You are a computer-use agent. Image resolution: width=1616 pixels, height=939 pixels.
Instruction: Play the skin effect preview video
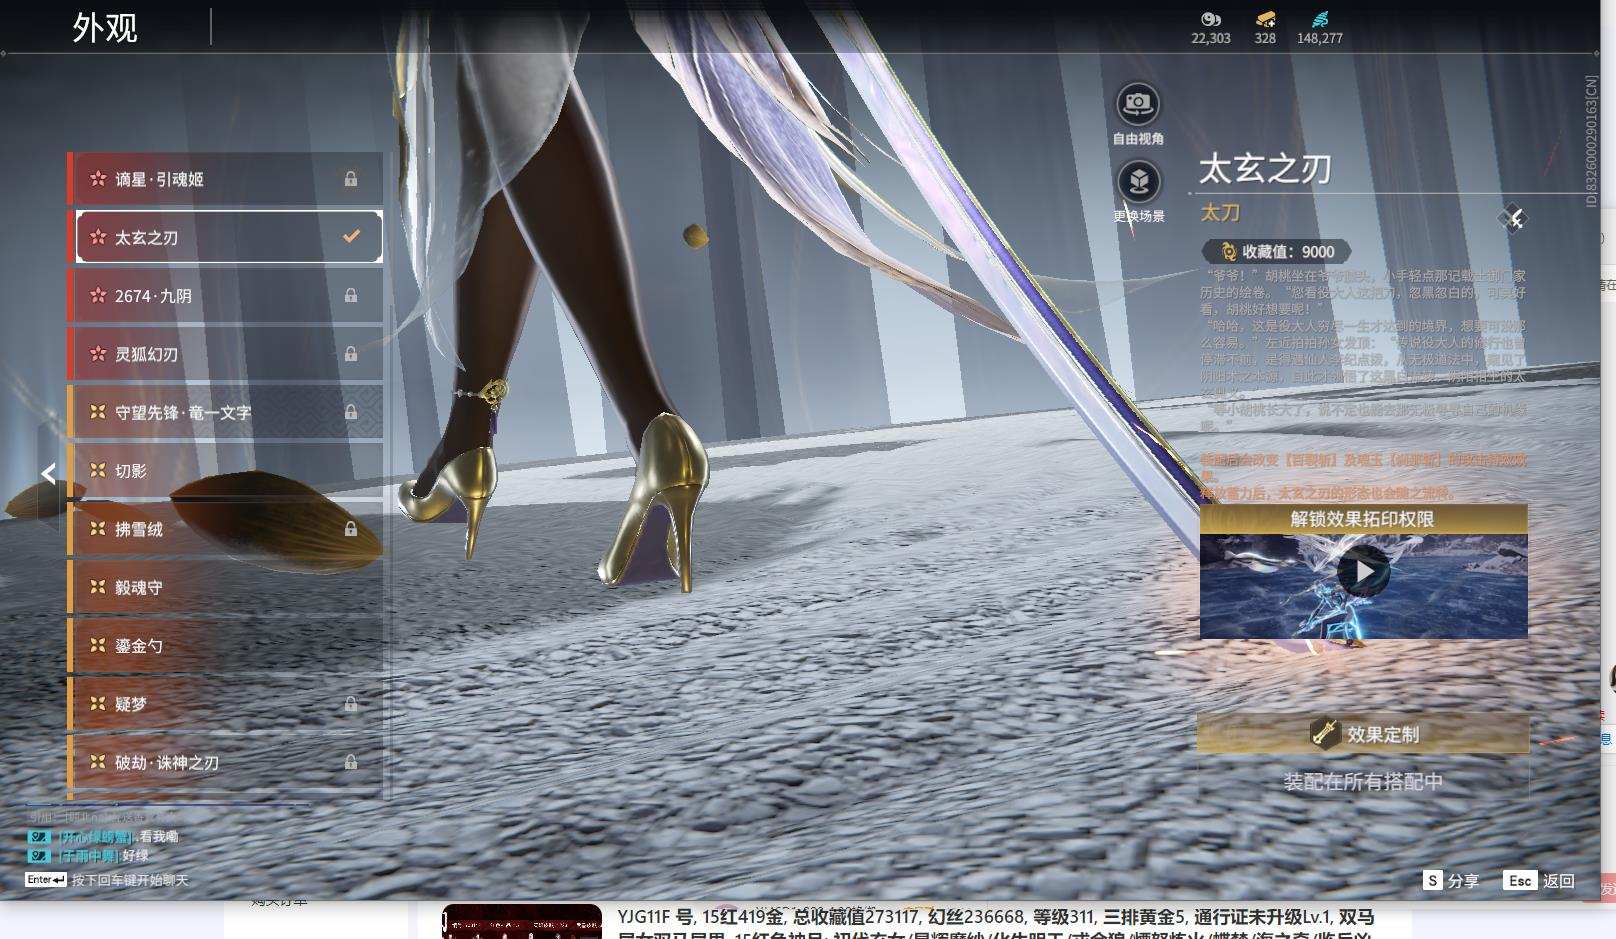coord(1363,572)
